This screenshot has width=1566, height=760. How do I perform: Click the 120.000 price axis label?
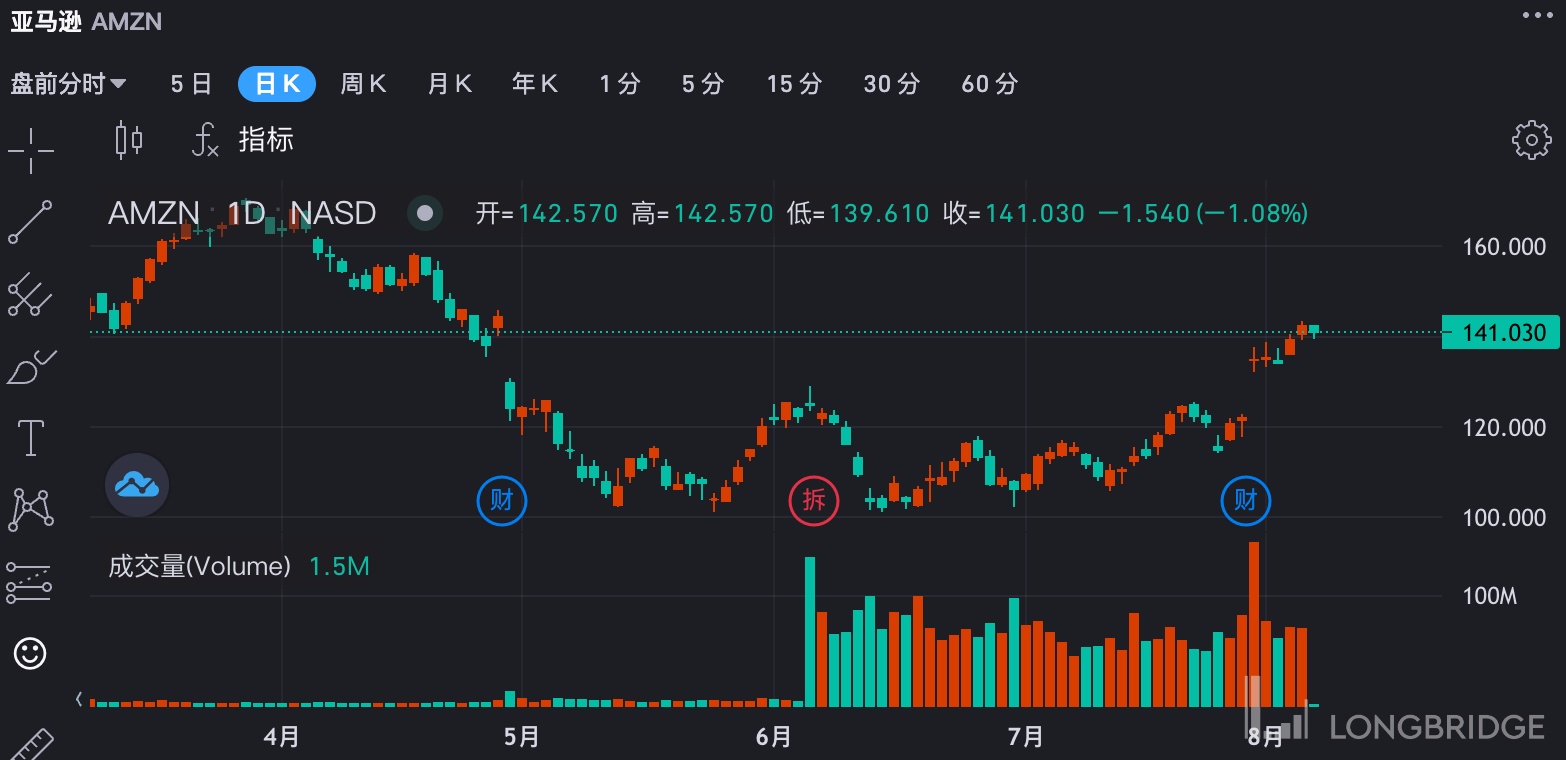pos(1504,428)
